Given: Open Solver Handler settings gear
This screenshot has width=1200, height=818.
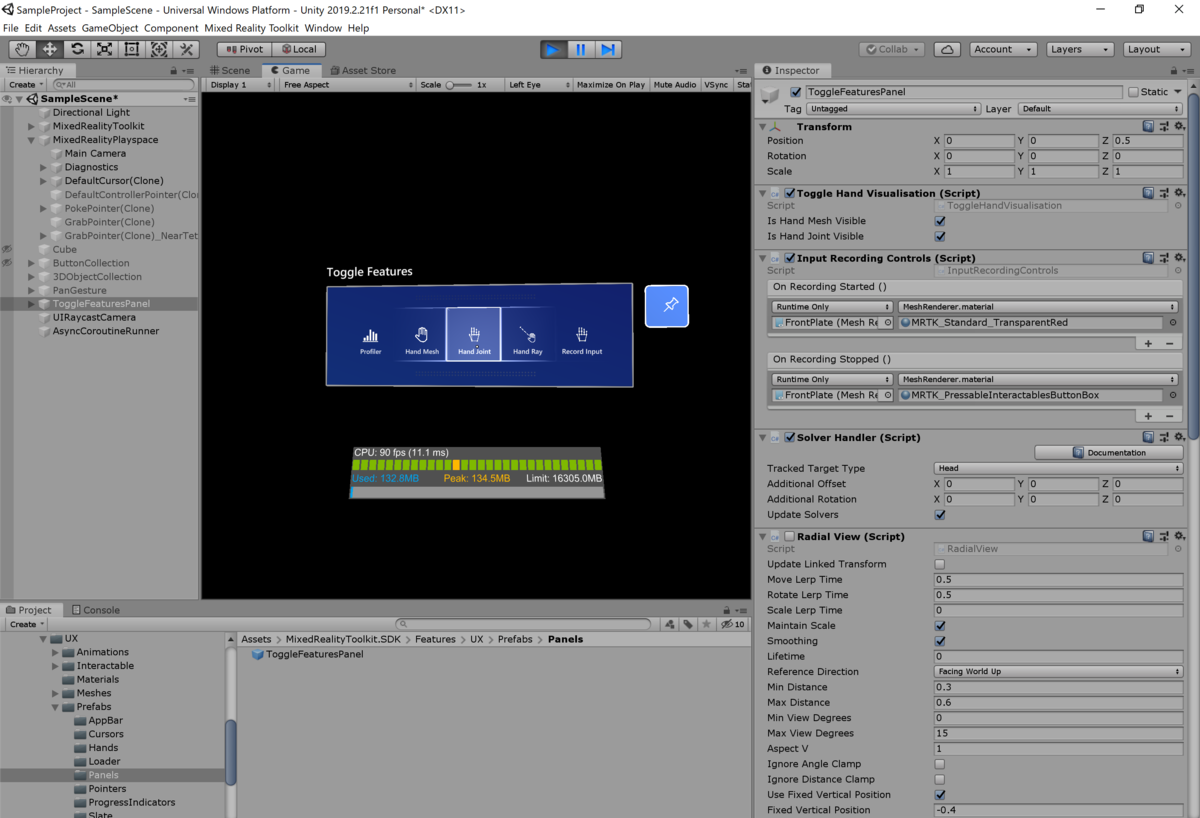Looking at the screenshot, I should point(1178,437).
